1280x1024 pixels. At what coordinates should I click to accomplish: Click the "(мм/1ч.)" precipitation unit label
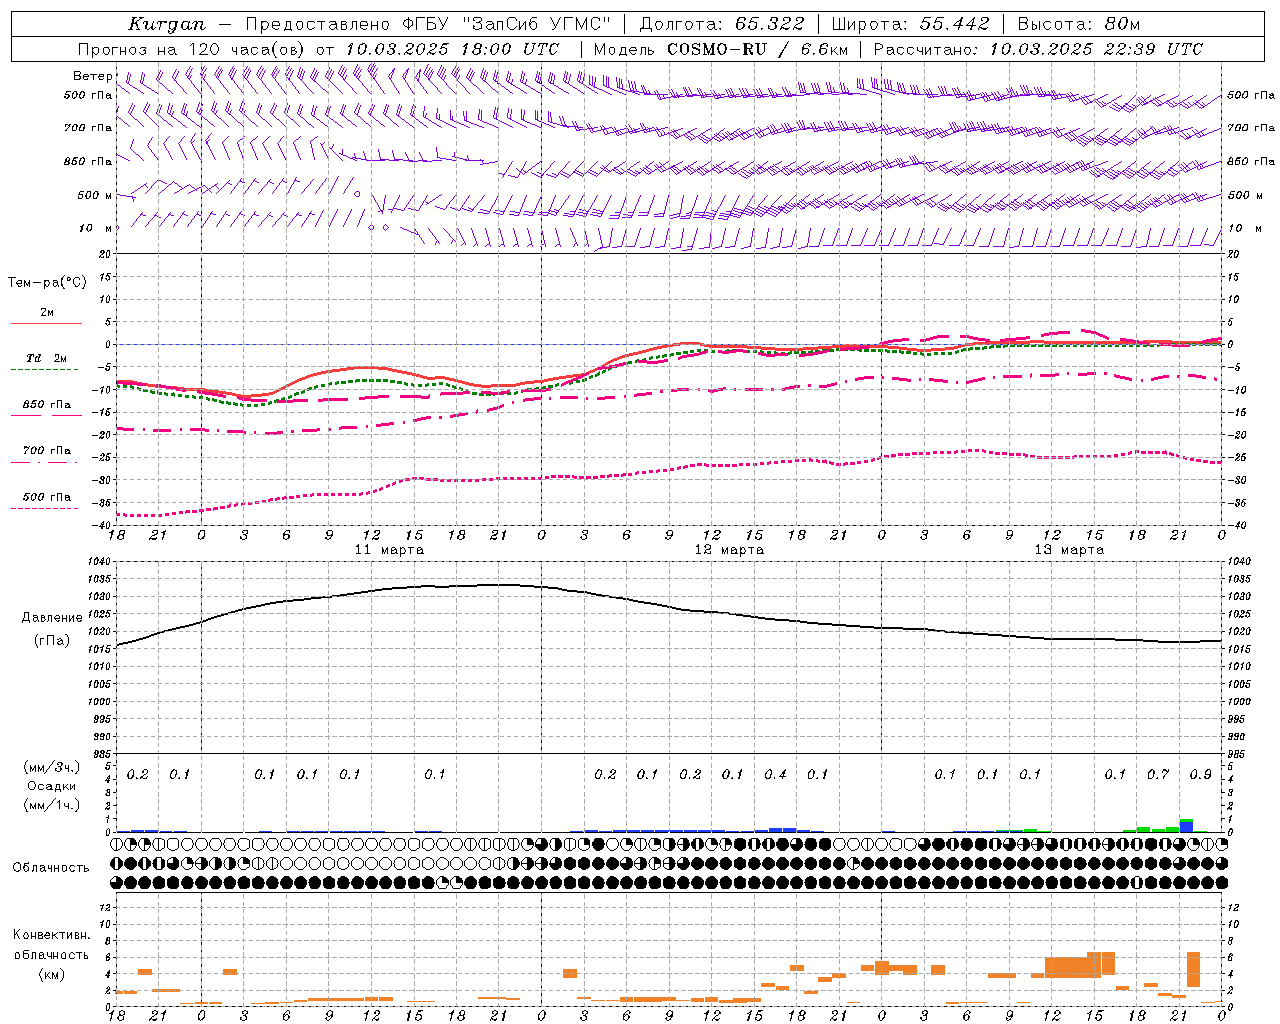tap(52, 805)
